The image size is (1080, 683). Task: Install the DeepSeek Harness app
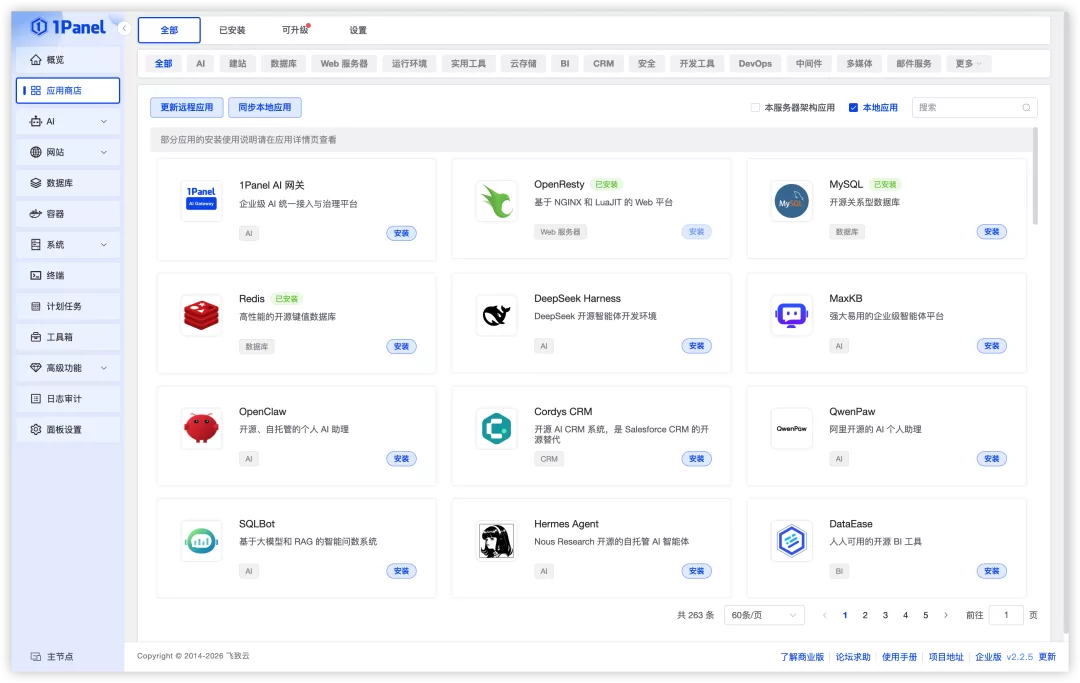(x=696, y=346)
